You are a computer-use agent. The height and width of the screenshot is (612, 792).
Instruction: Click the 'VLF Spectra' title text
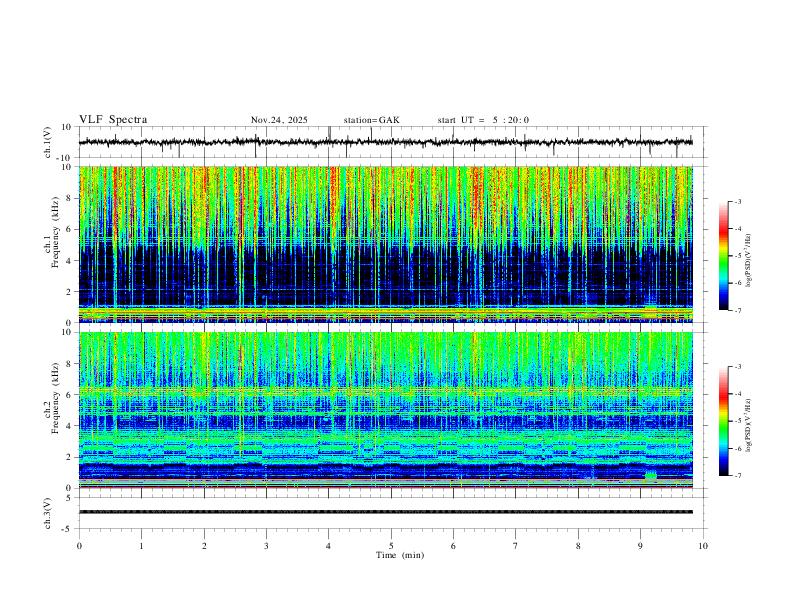coord(113,120)
